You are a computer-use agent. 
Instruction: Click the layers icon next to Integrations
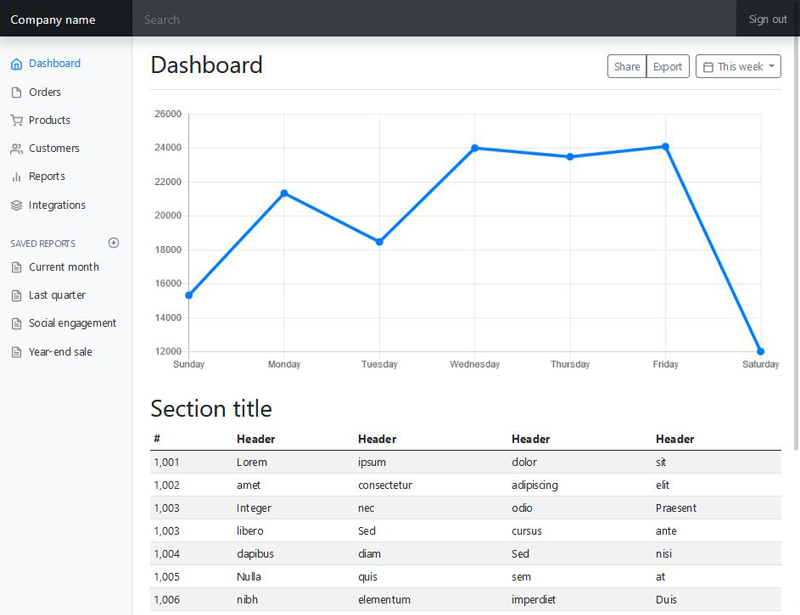(16, 205)
